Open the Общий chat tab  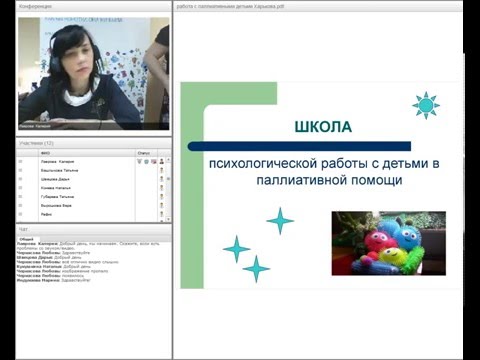tap(27, 239)
